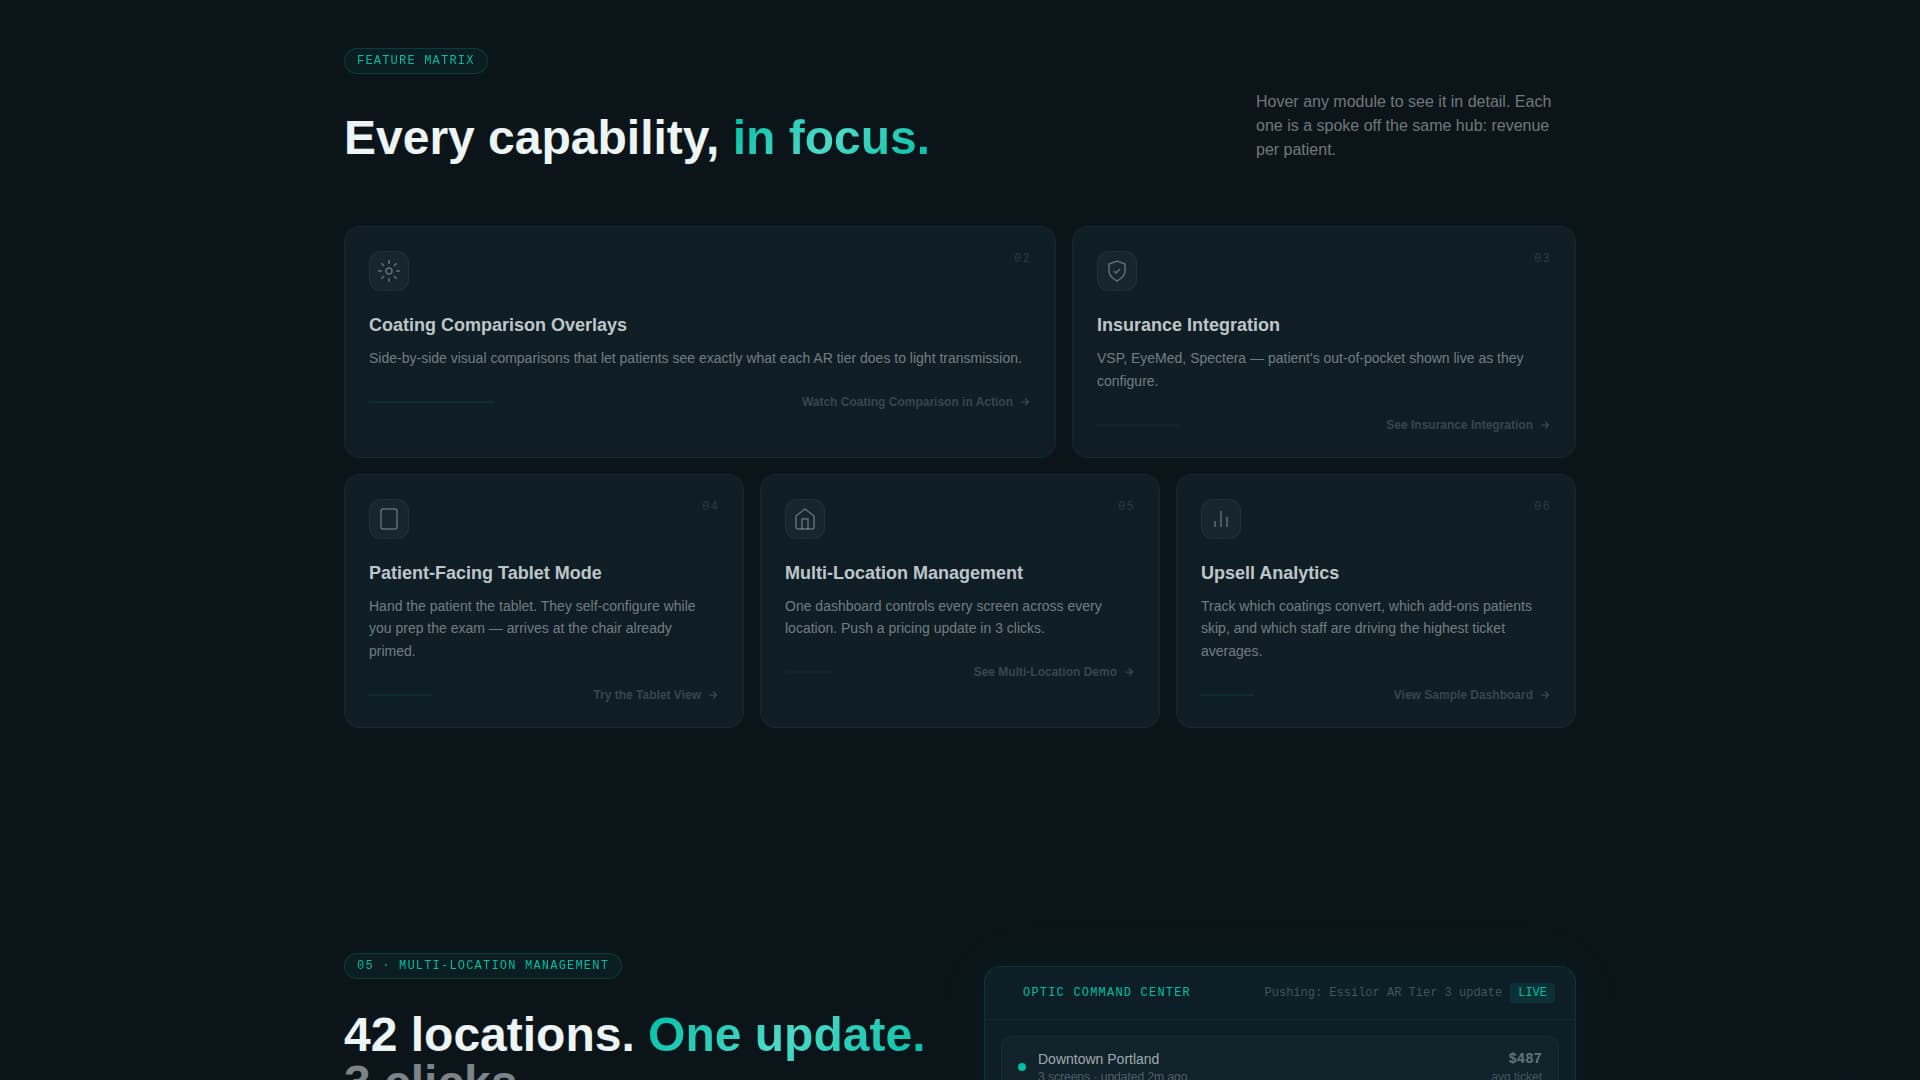
Task: Click the VSP, EyeMed, Spectera description text
Action: pyautogui.click(x=1310, y=370)
